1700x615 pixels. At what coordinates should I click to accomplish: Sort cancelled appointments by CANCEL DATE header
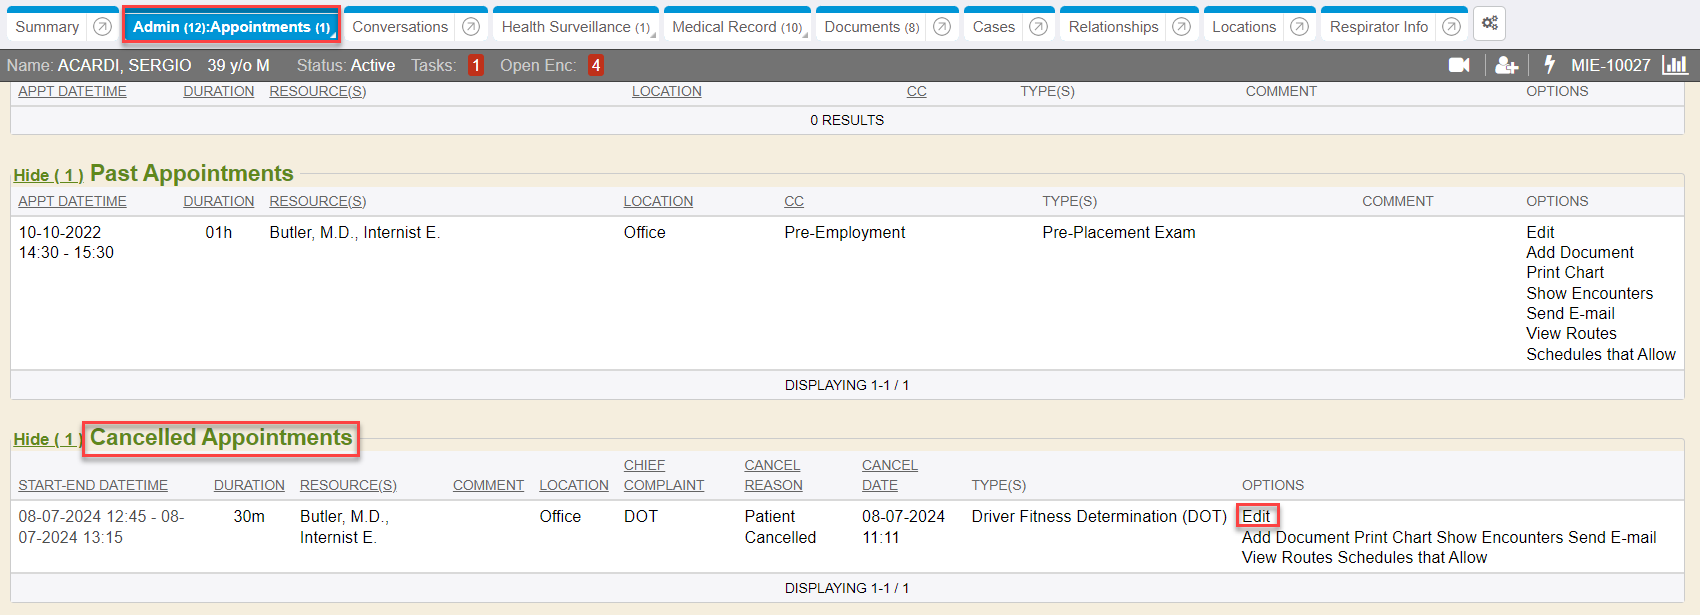[x=889, y=475]
